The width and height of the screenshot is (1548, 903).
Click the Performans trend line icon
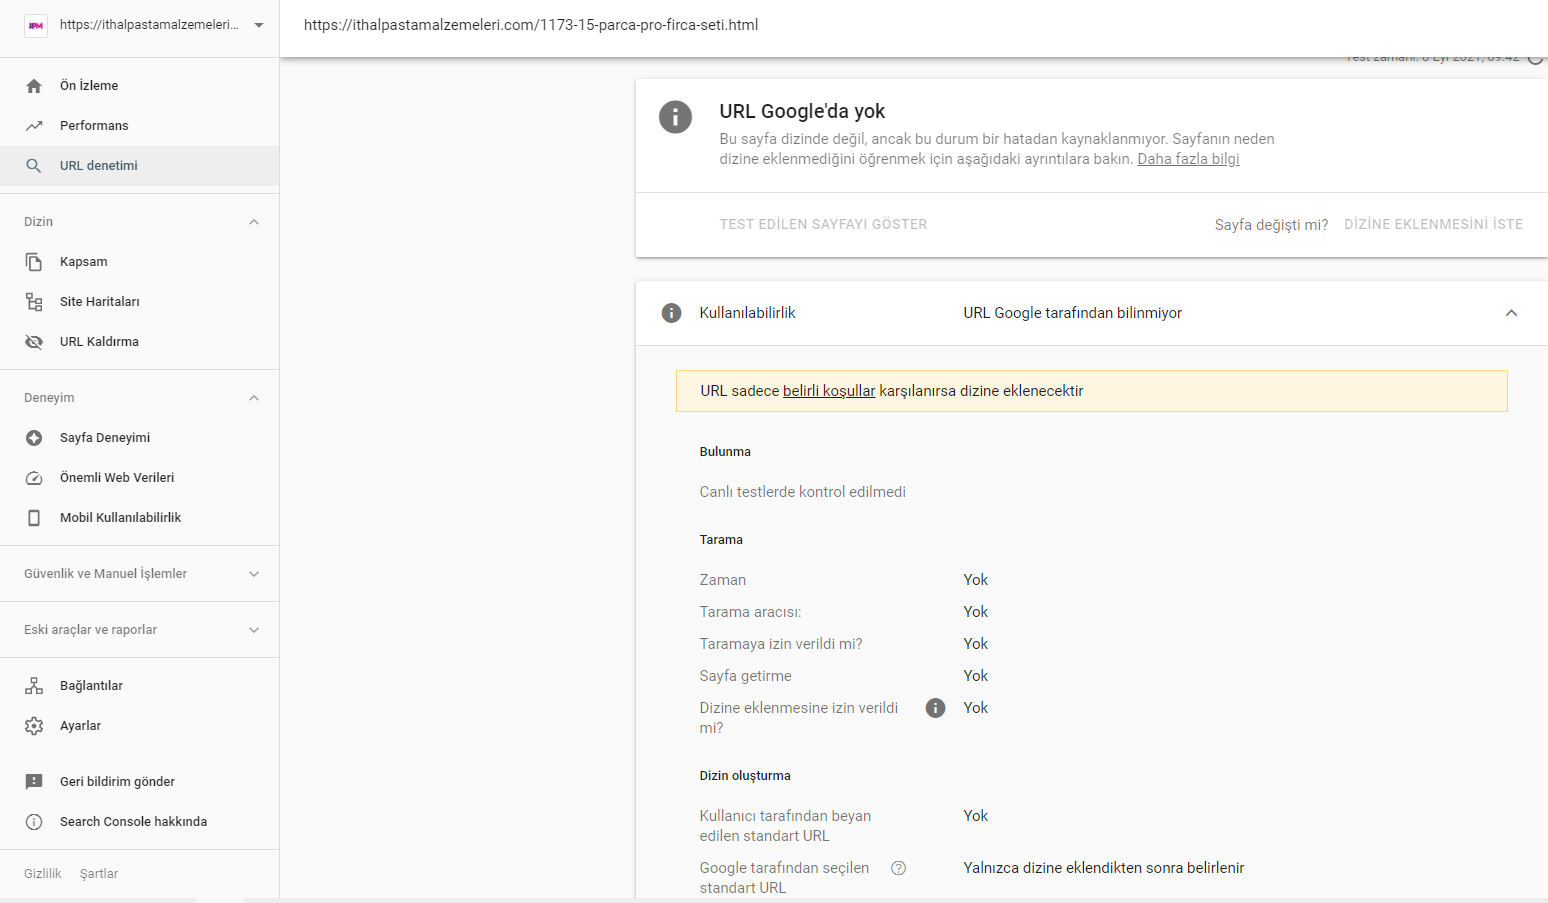34,126
